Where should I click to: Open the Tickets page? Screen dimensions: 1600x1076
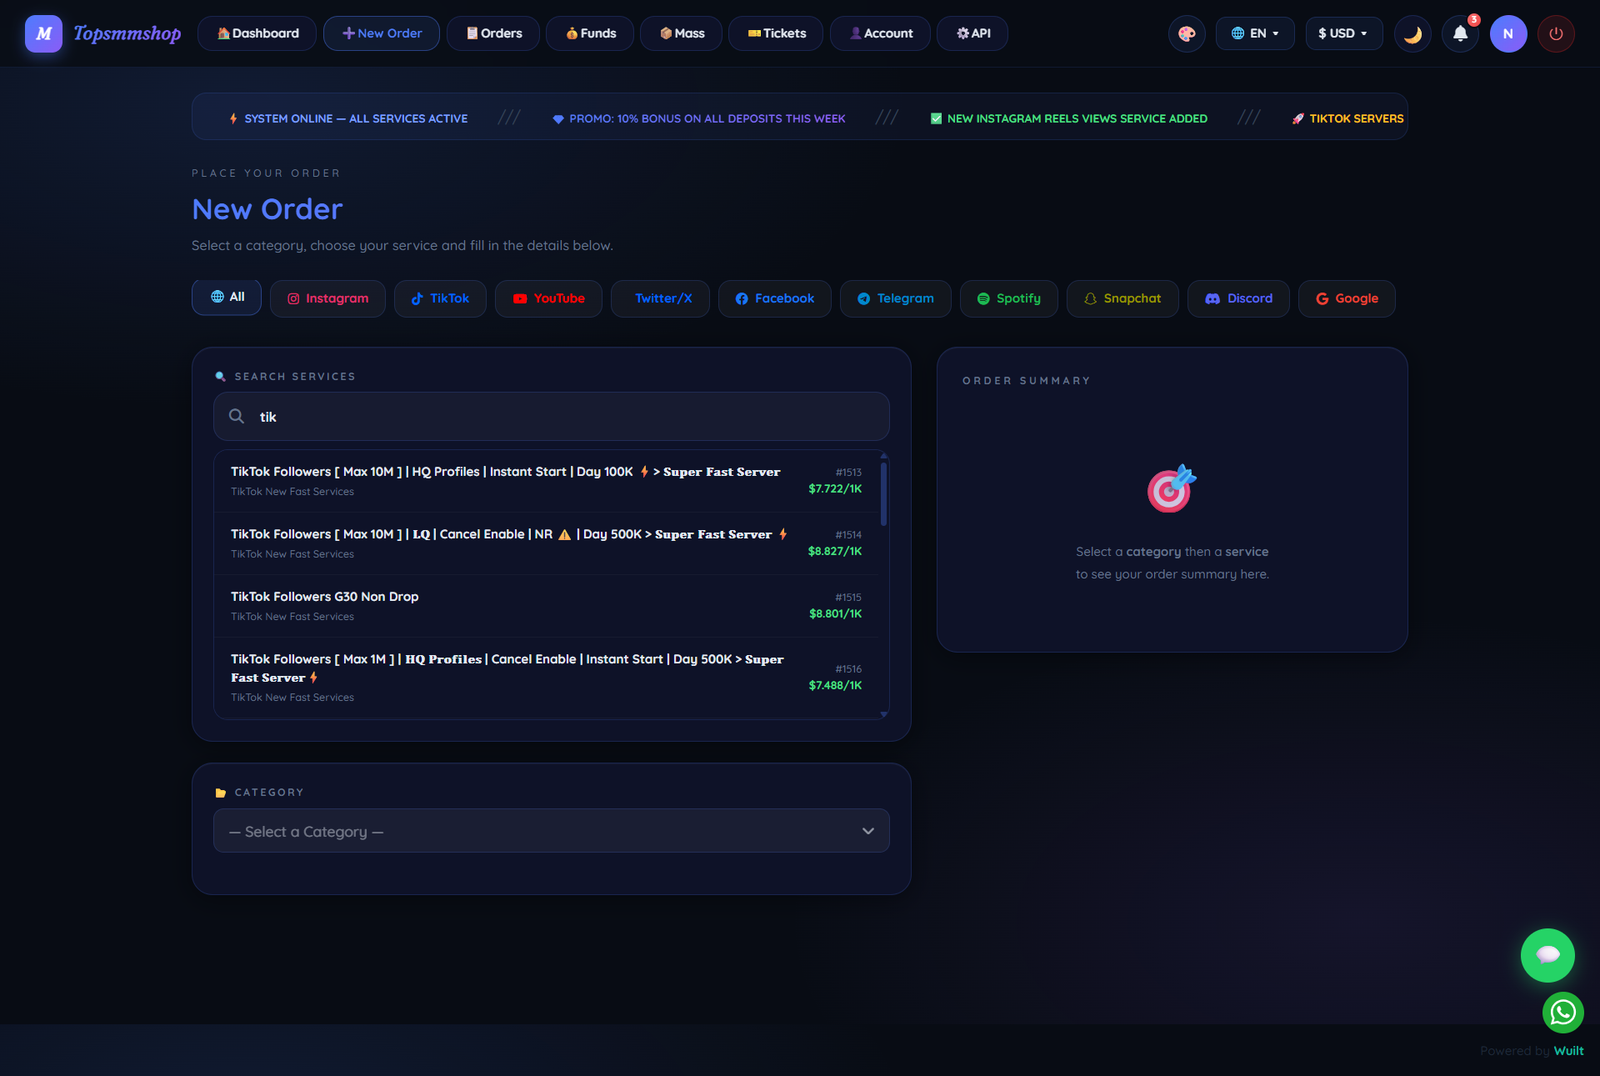tap(776, 34)
